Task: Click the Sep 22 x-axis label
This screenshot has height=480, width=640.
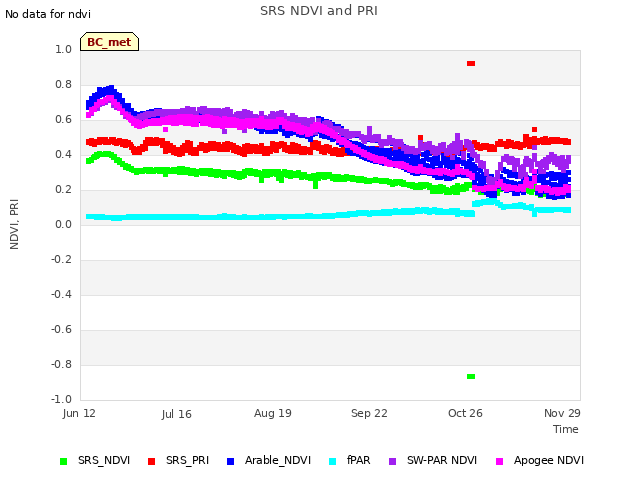Action: (369, 413)
